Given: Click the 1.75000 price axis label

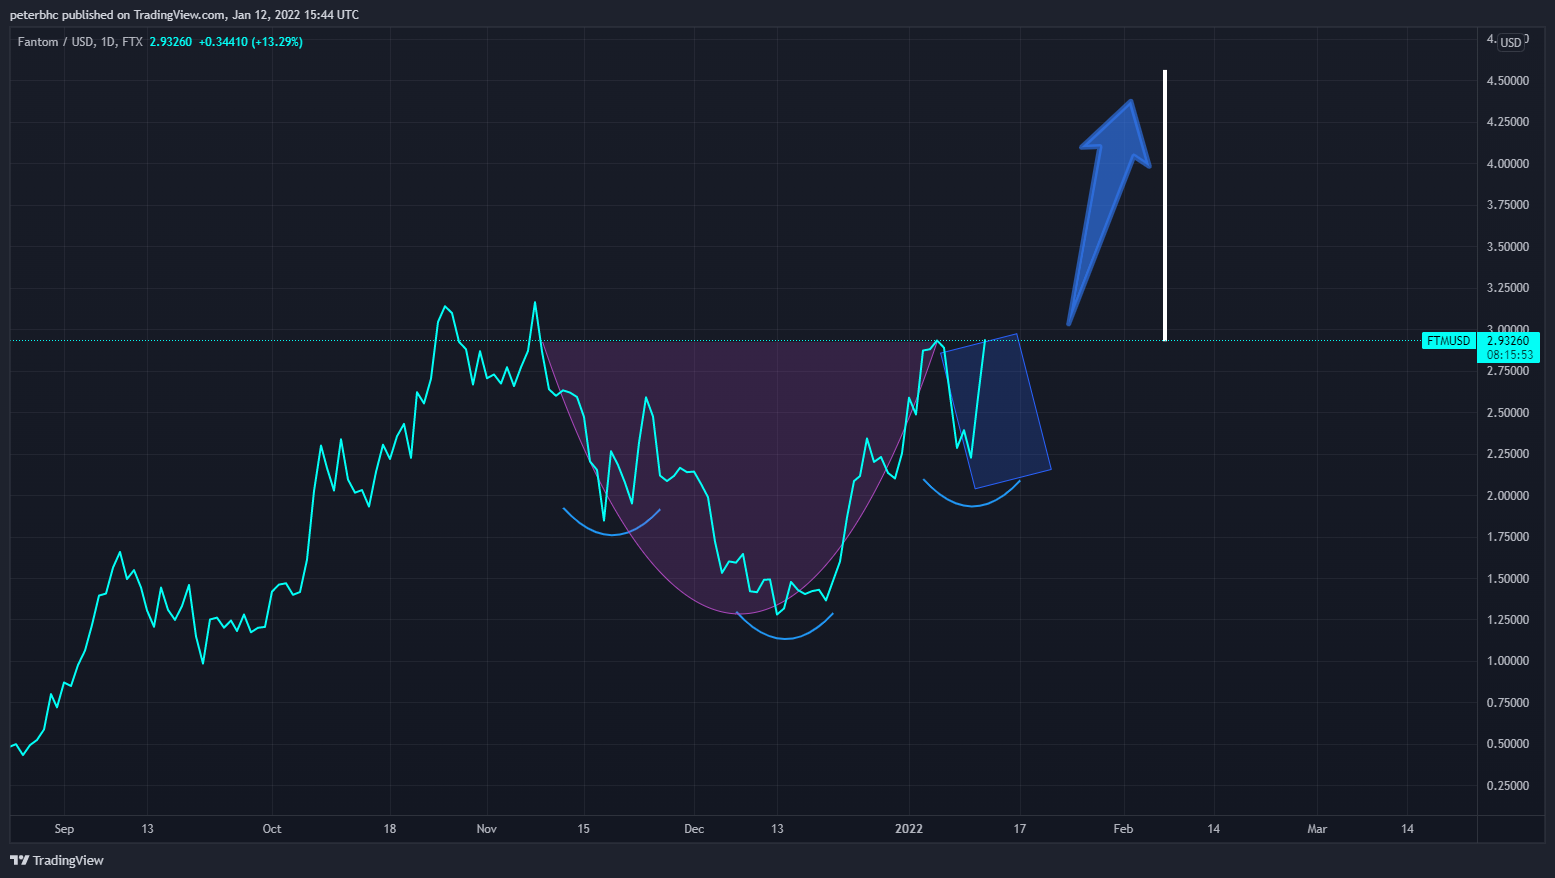Looking at the screenshot, I should (x=1508, y=537).
